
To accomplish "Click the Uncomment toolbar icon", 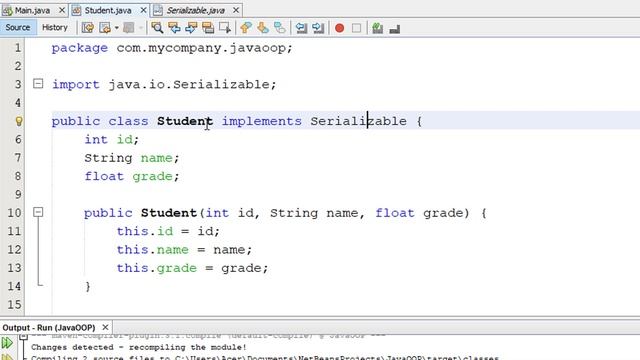I will (395, 28).
